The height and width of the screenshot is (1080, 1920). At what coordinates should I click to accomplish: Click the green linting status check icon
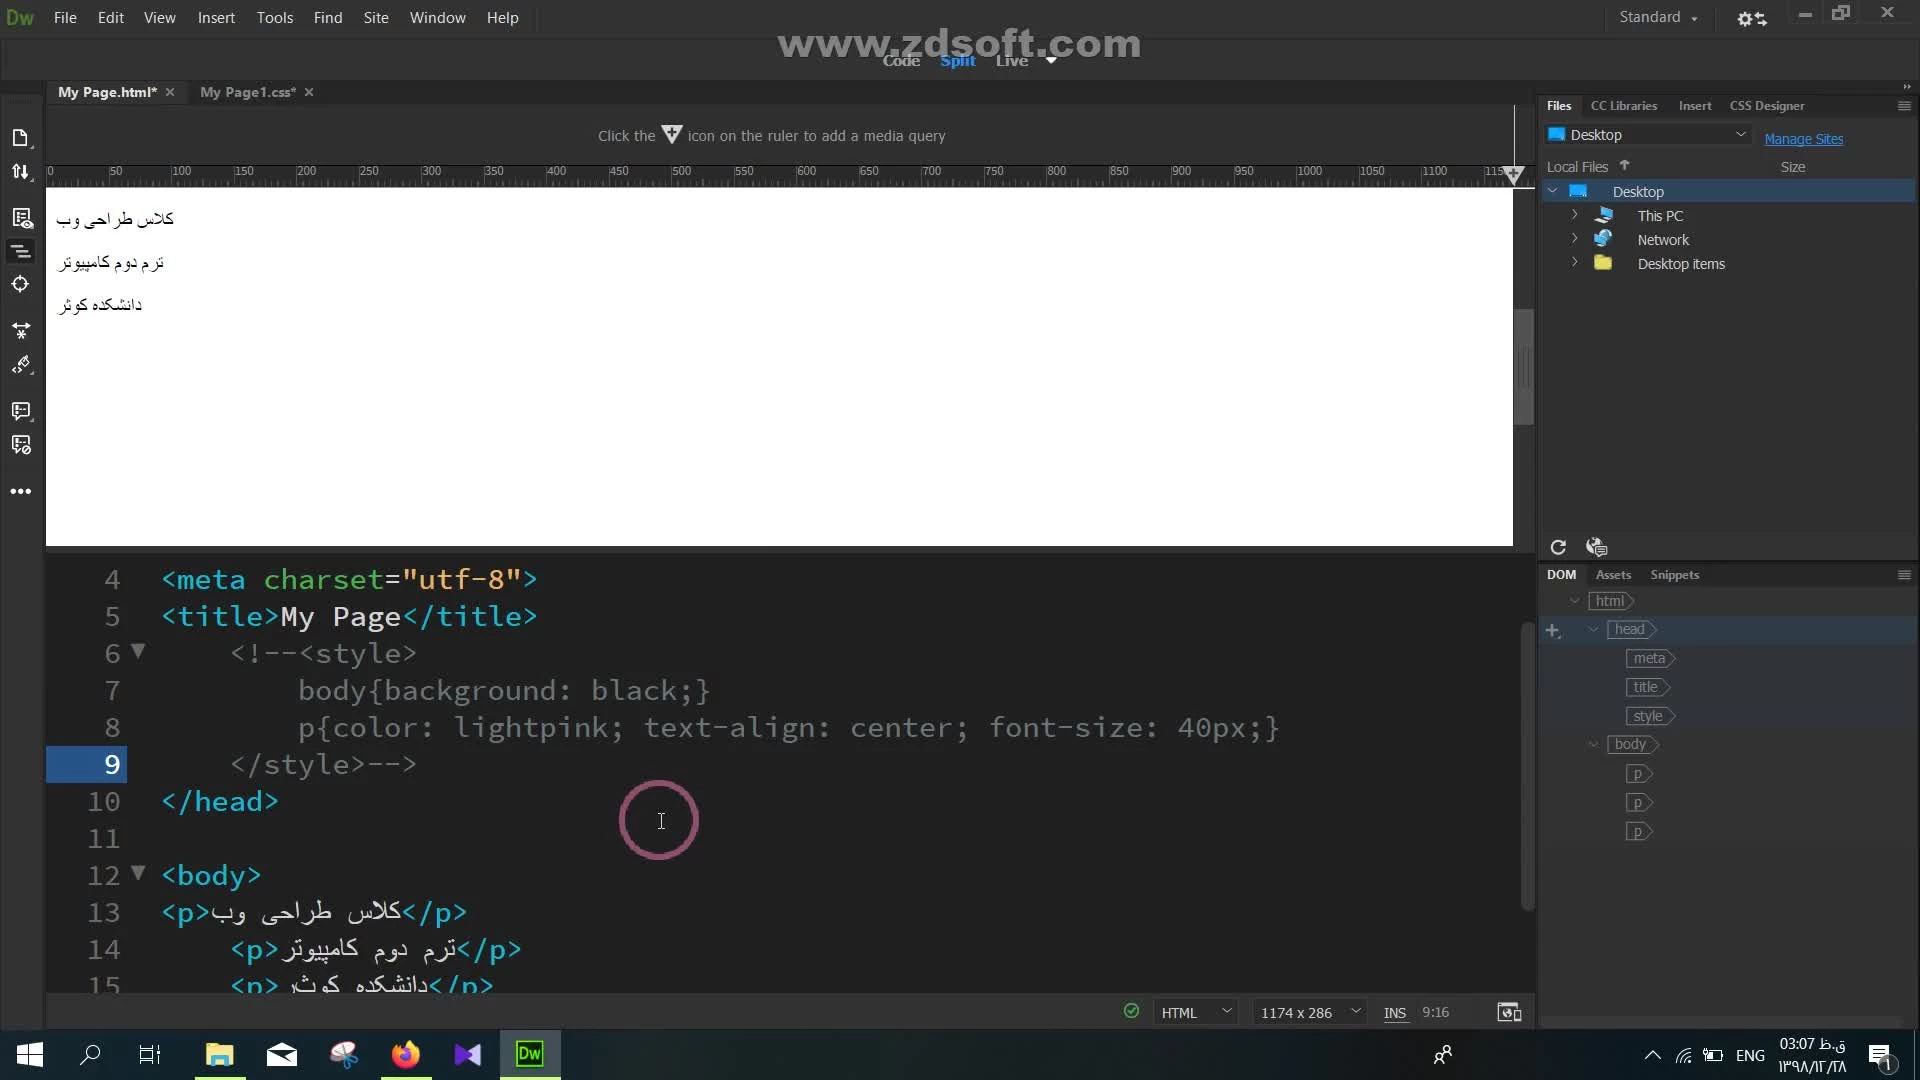click(x=1131, y=1011)
